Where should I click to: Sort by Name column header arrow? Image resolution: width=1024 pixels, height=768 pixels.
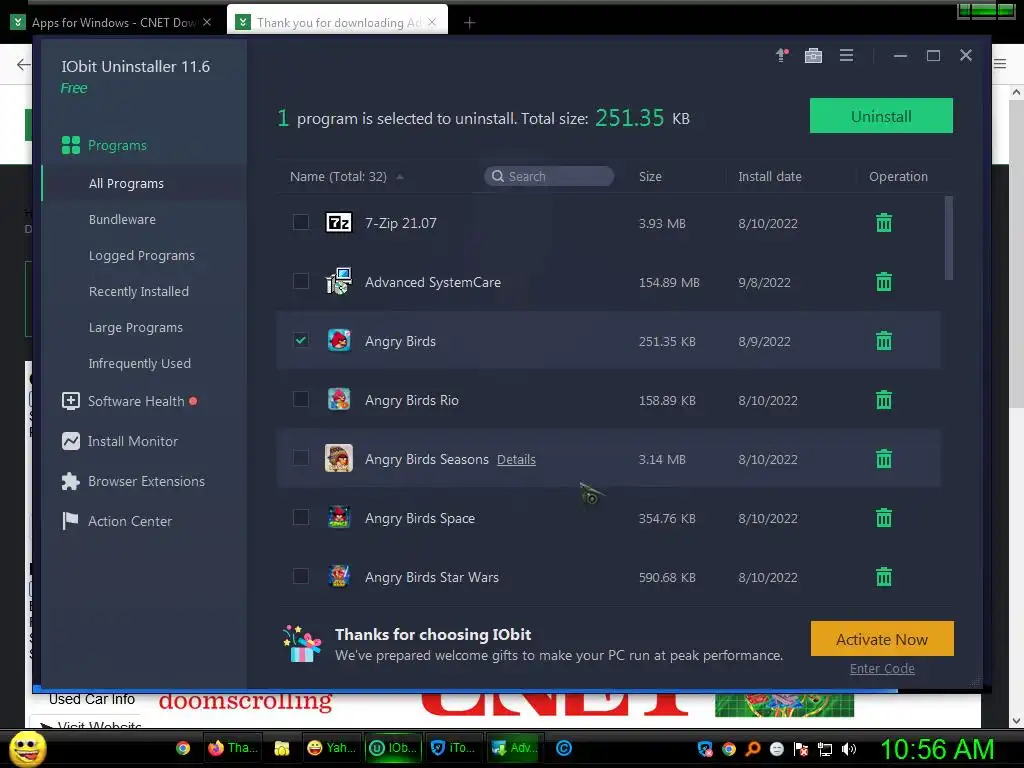point(400,176)
